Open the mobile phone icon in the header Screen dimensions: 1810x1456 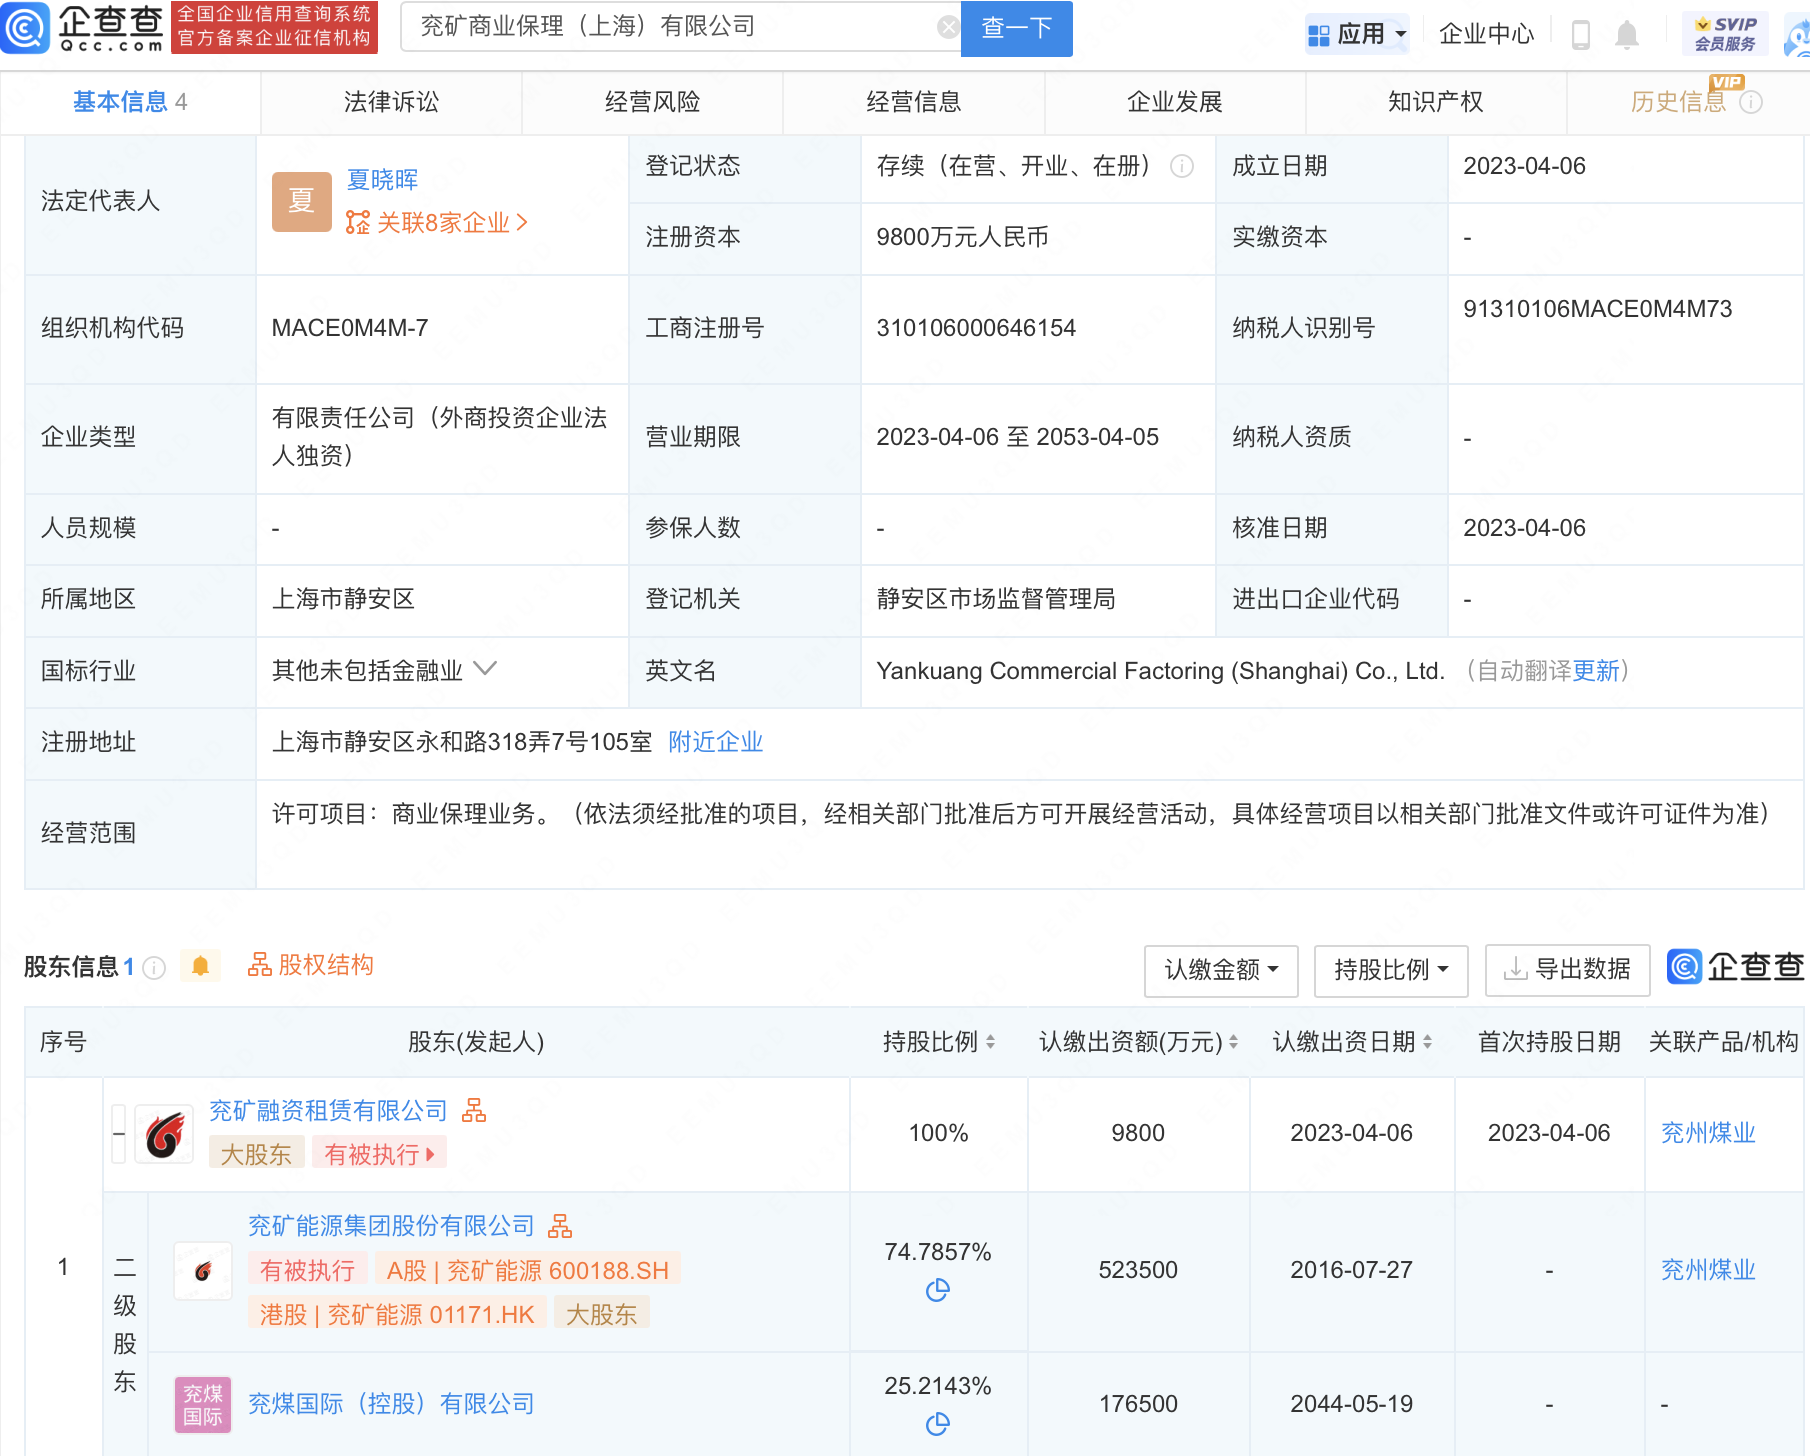[1580, 35]
